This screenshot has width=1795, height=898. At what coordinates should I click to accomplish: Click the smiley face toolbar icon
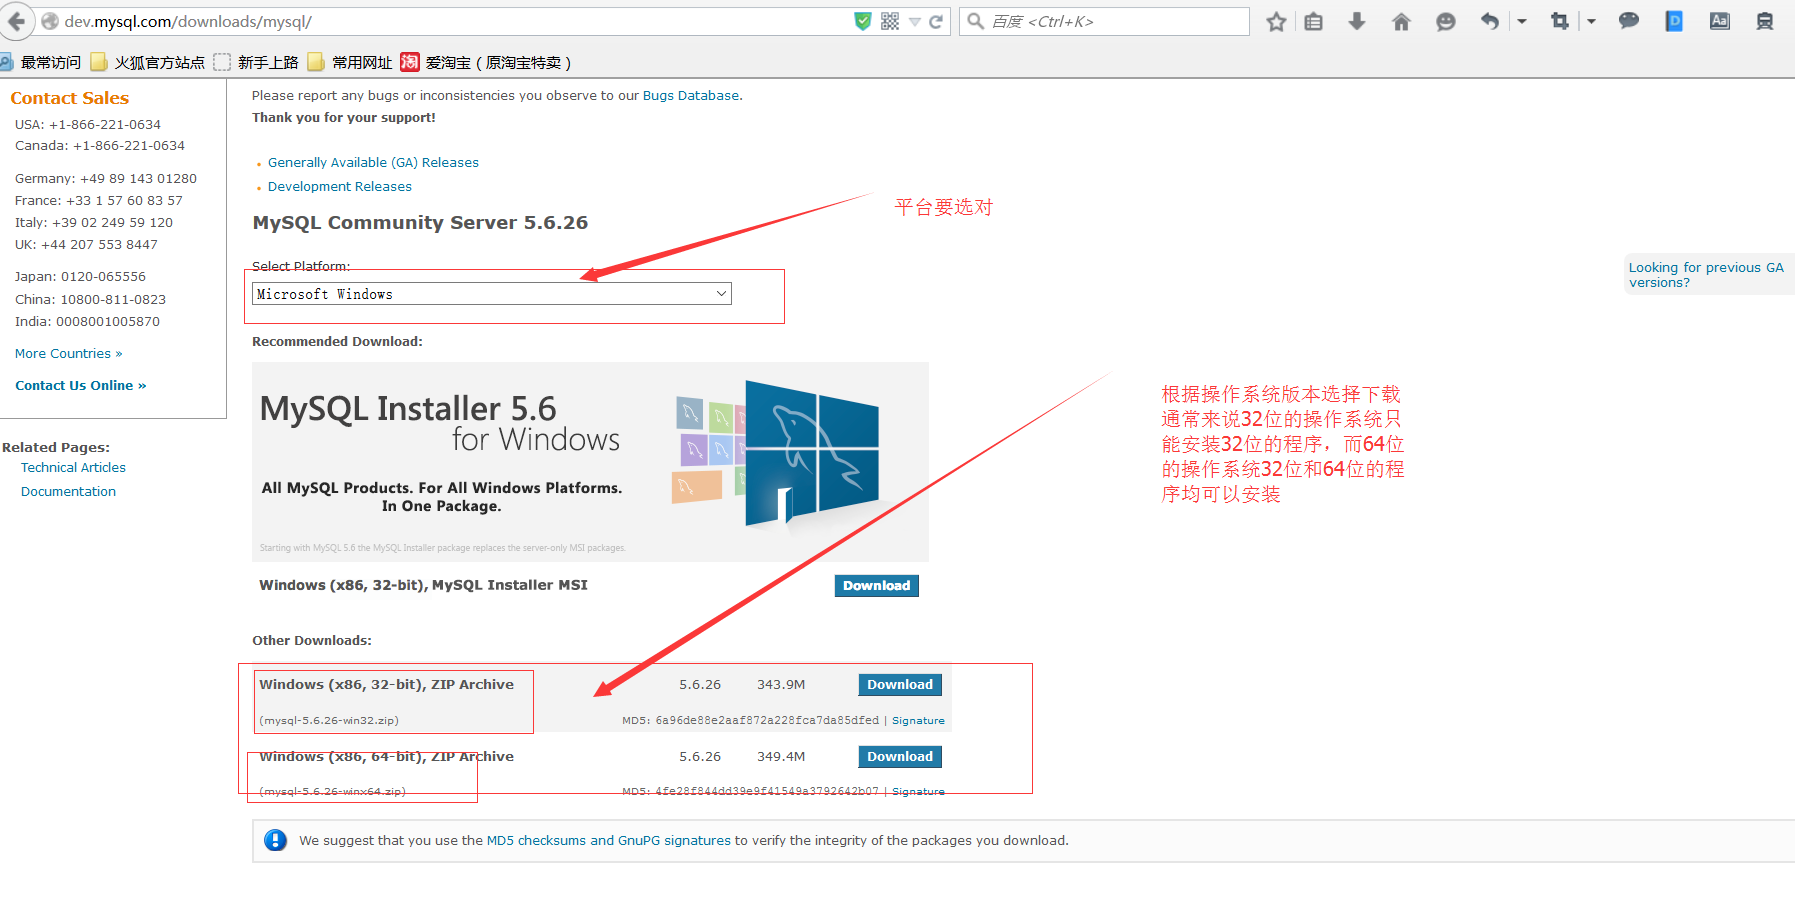[x=1445, y=21]
